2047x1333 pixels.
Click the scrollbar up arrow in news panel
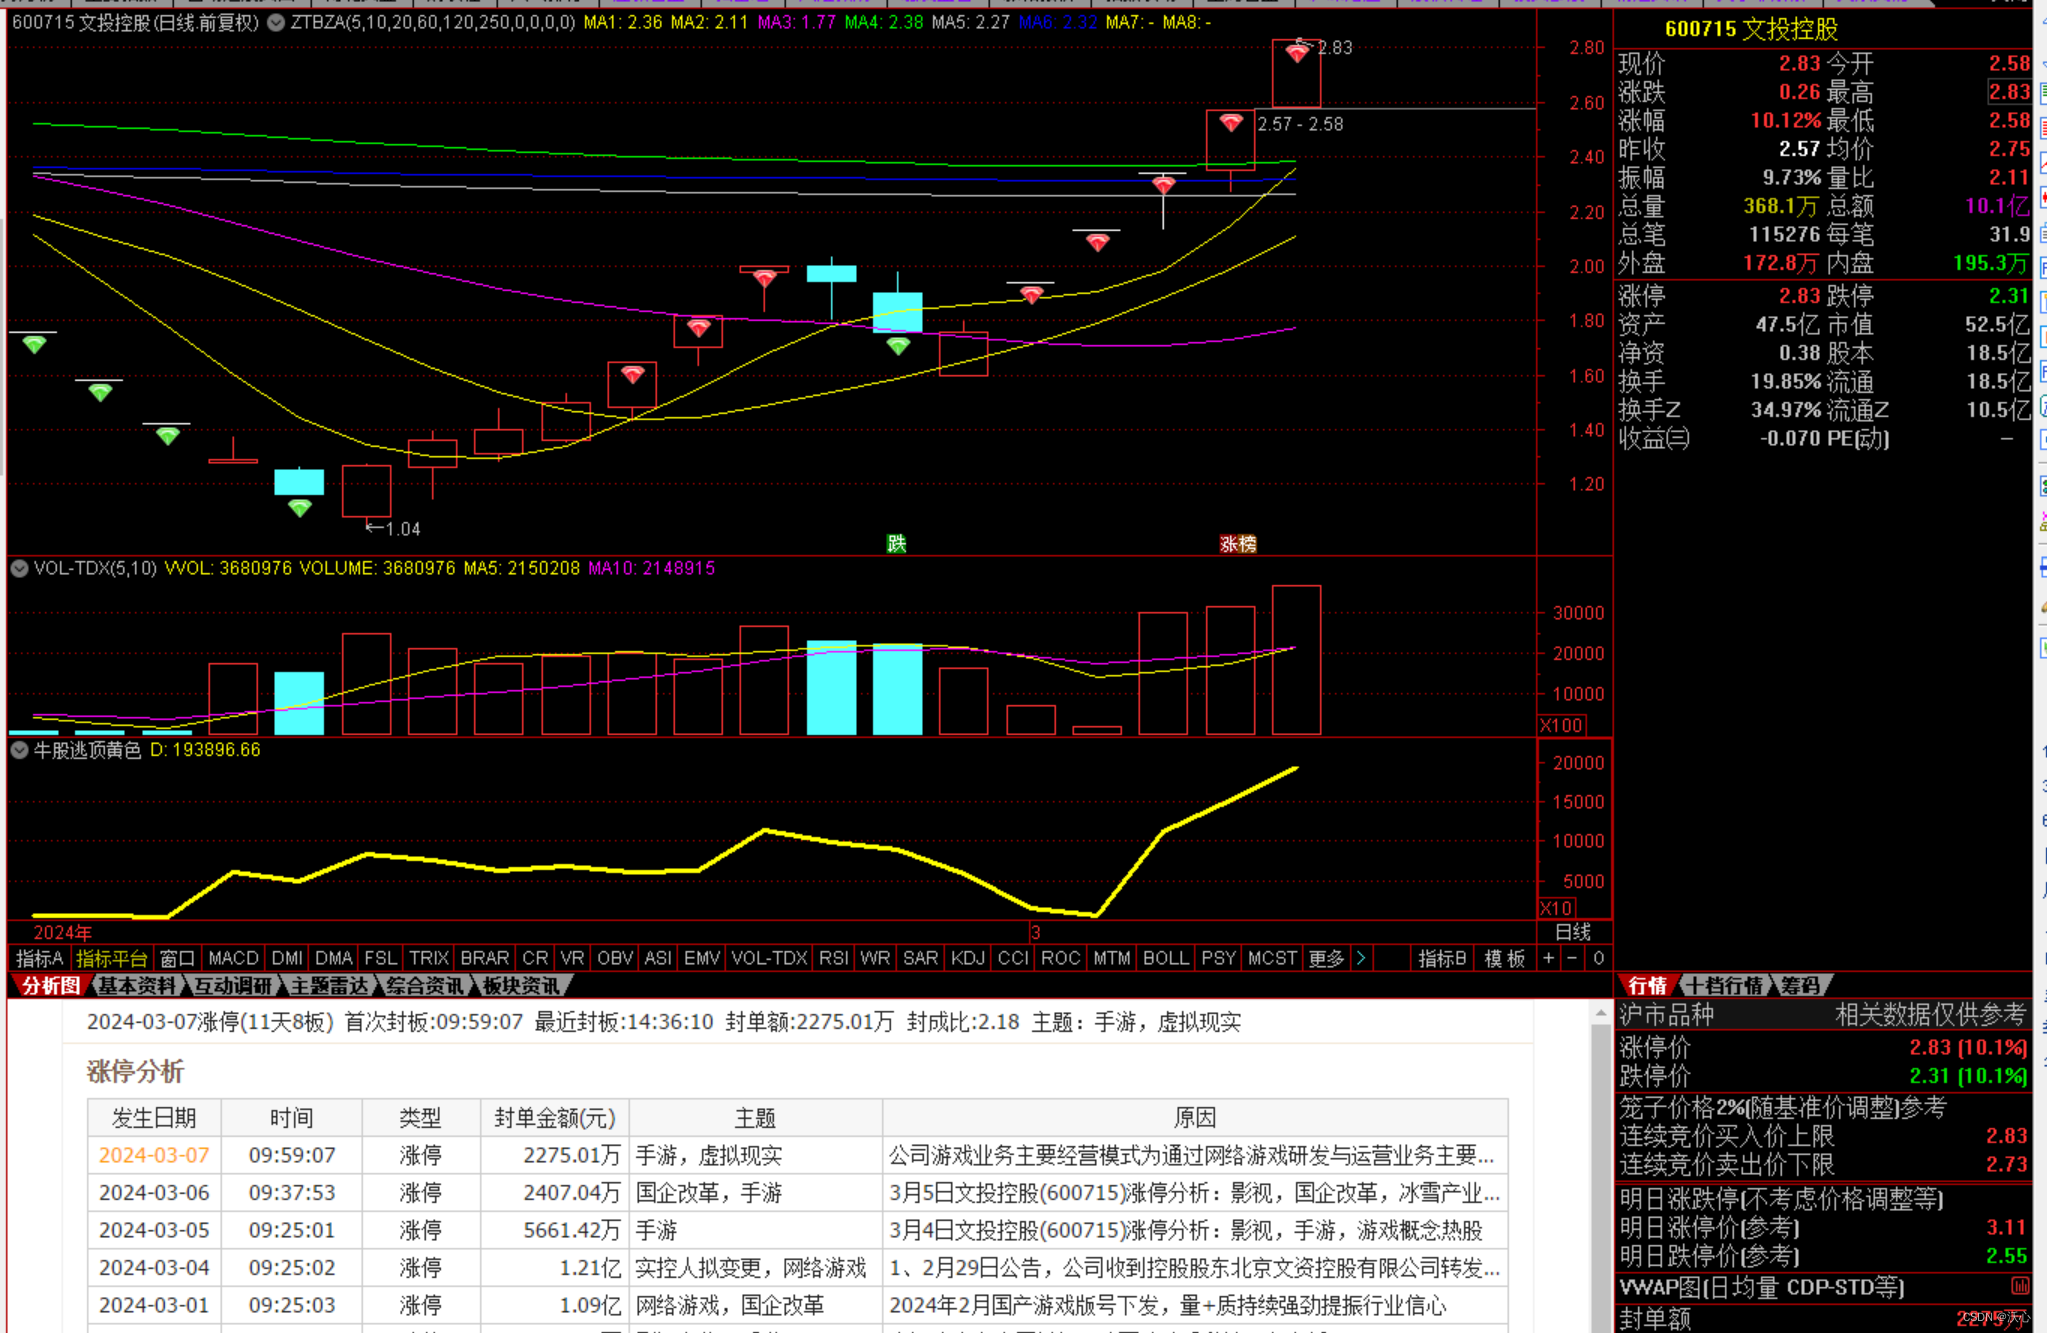coord(1600,1014)
